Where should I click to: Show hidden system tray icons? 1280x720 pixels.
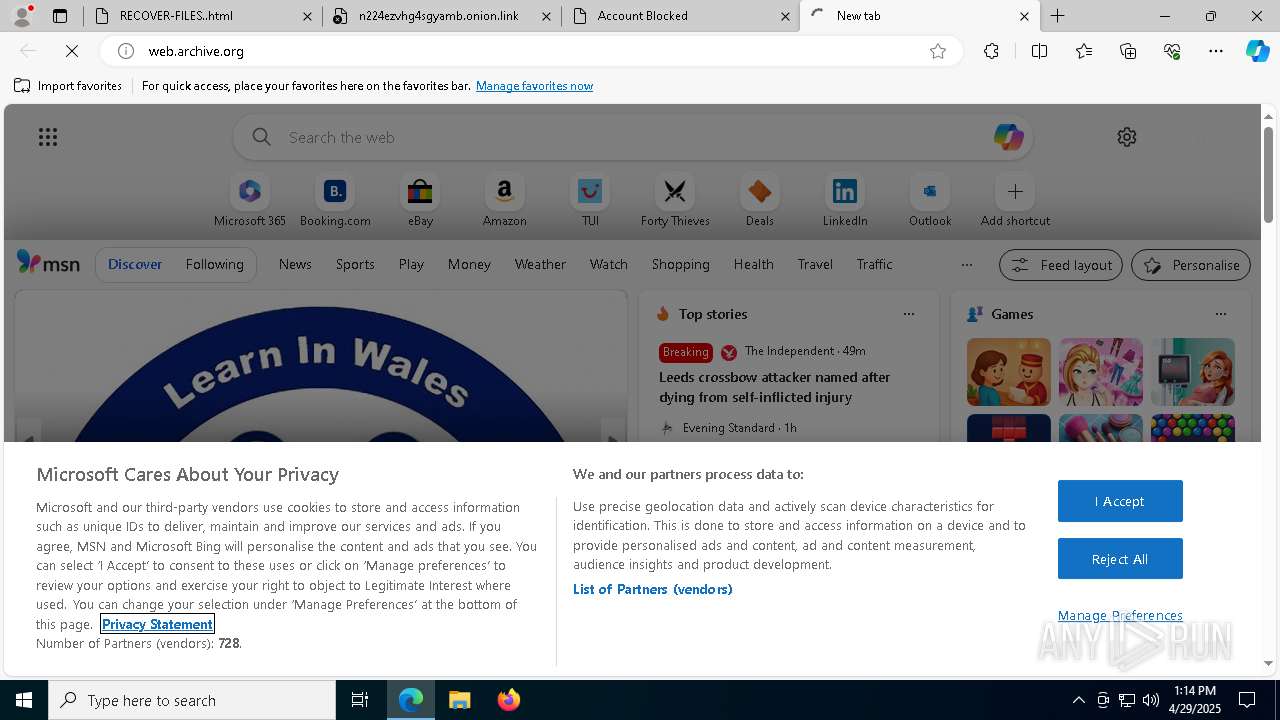[x=1078, y=700]
